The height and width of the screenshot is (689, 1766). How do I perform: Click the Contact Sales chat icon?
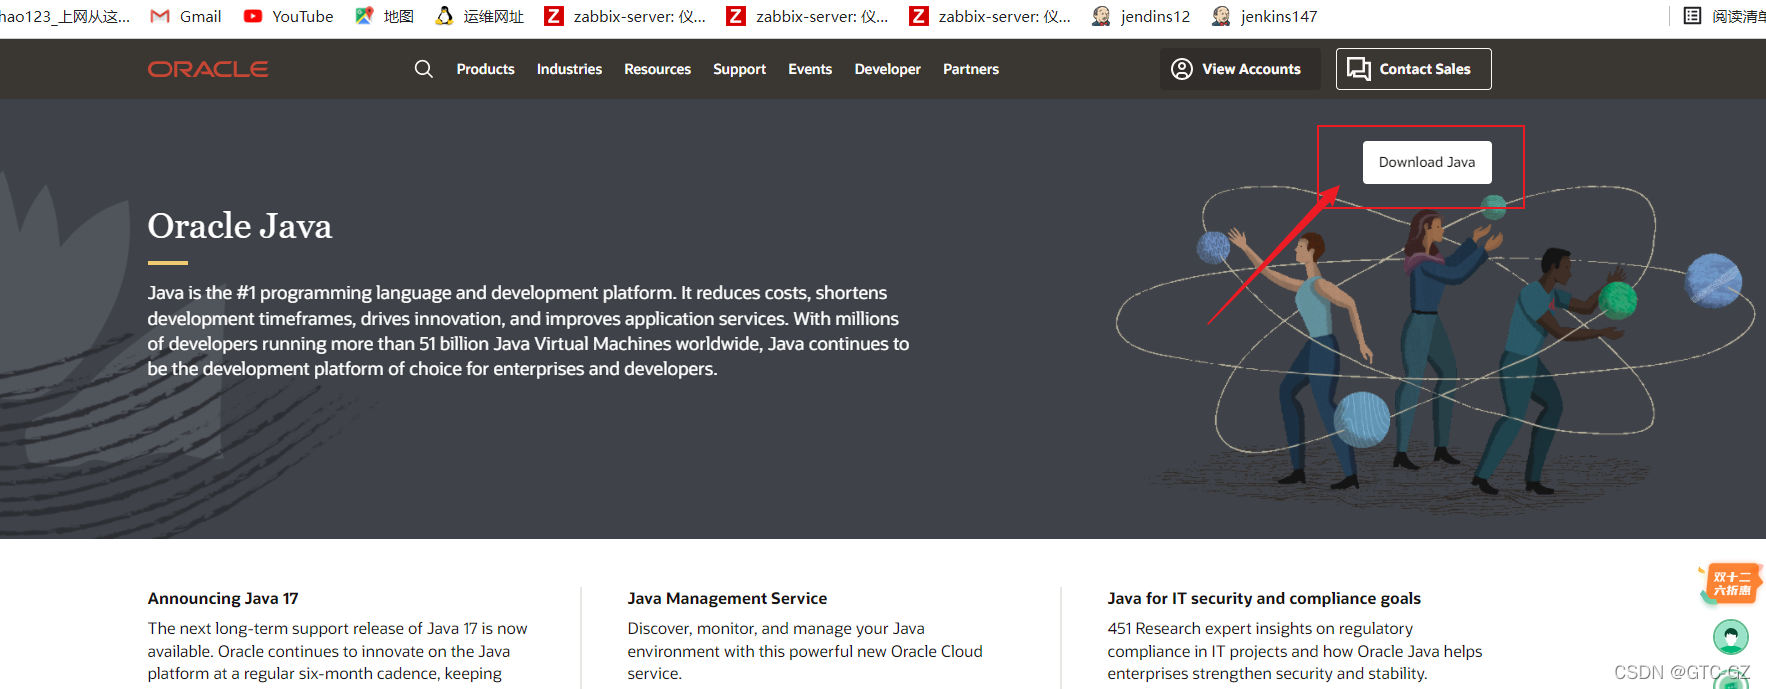click(1359, 69)
